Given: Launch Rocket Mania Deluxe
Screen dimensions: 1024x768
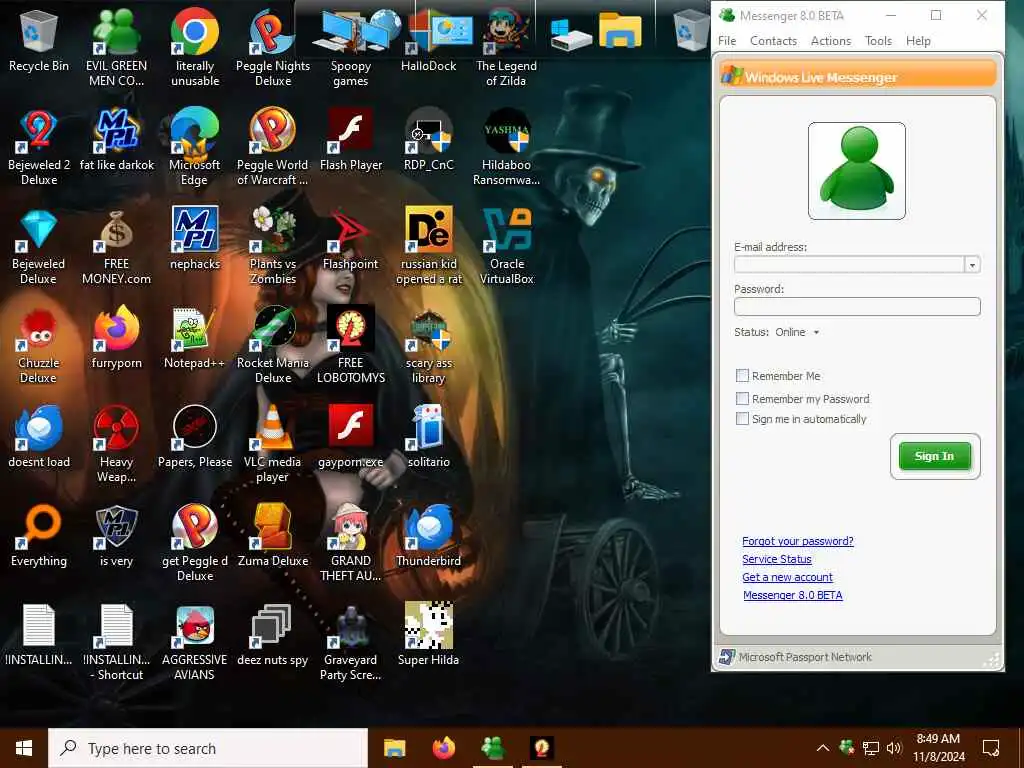Looking at the screenshot, I should coord(273,346).
